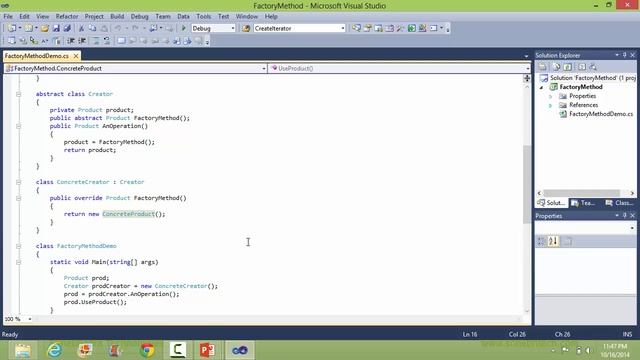Open PowerPoint from the Windows taskbar
The image size is (640, 360).
pos(207,350)
